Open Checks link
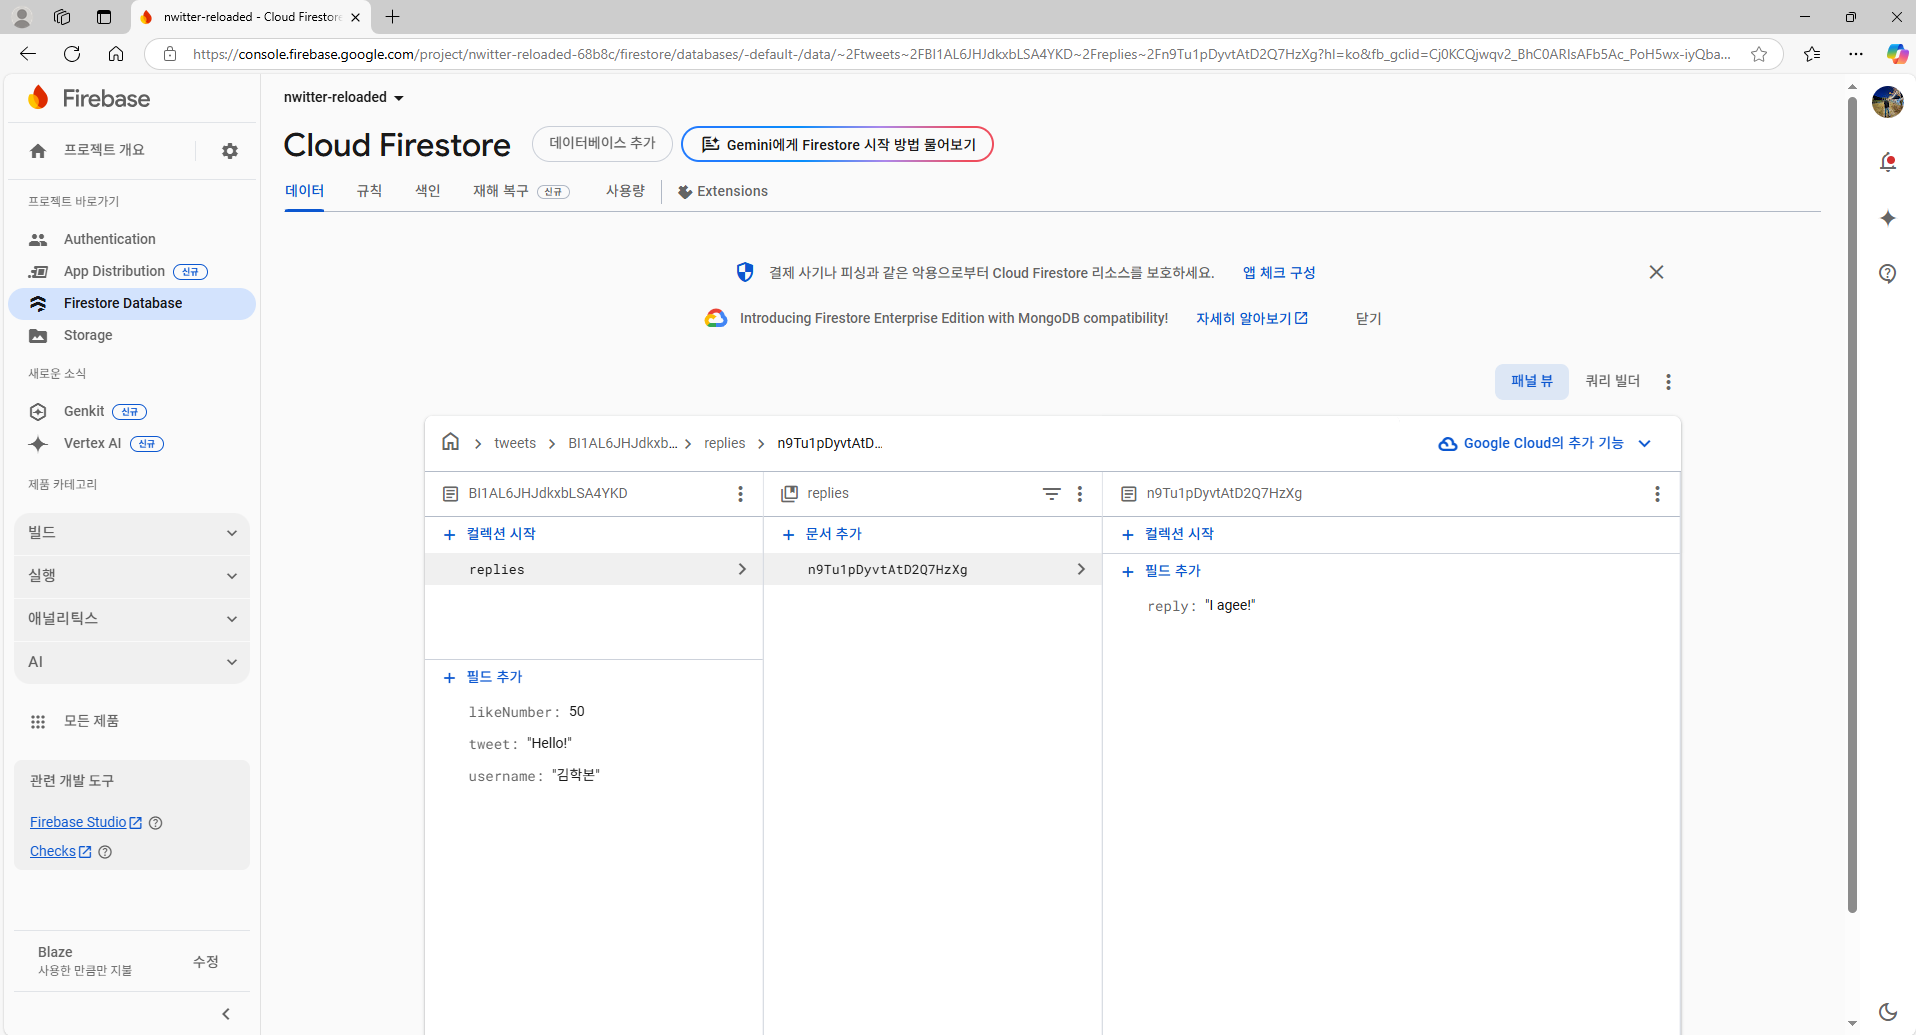The image size is (1916, 1035). pyautogui.click(x=60, y=851)
